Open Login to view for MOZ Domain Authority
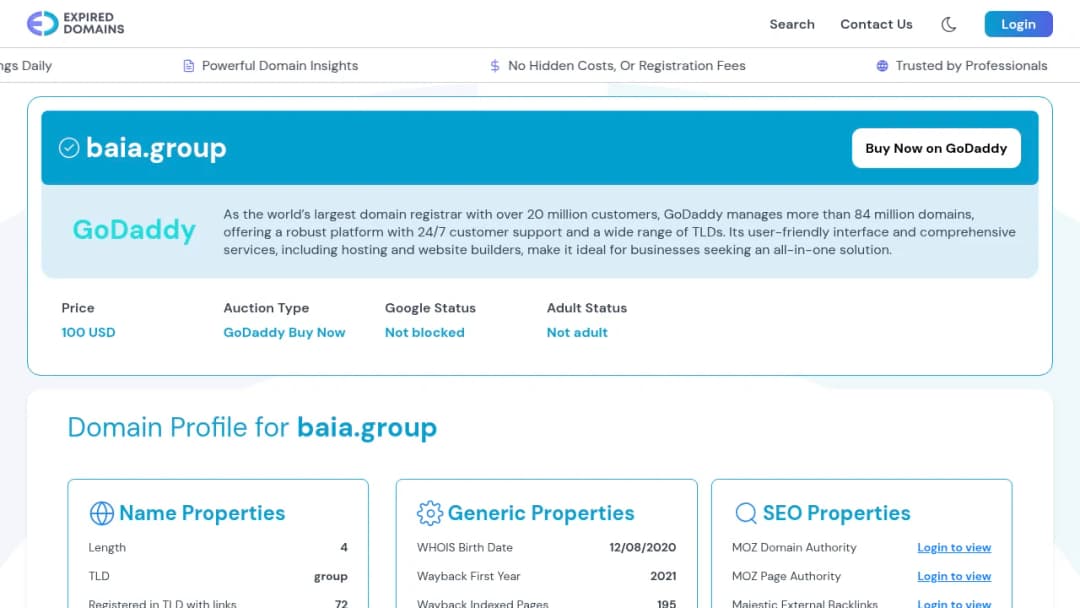1080x608 pixels. 954,547
